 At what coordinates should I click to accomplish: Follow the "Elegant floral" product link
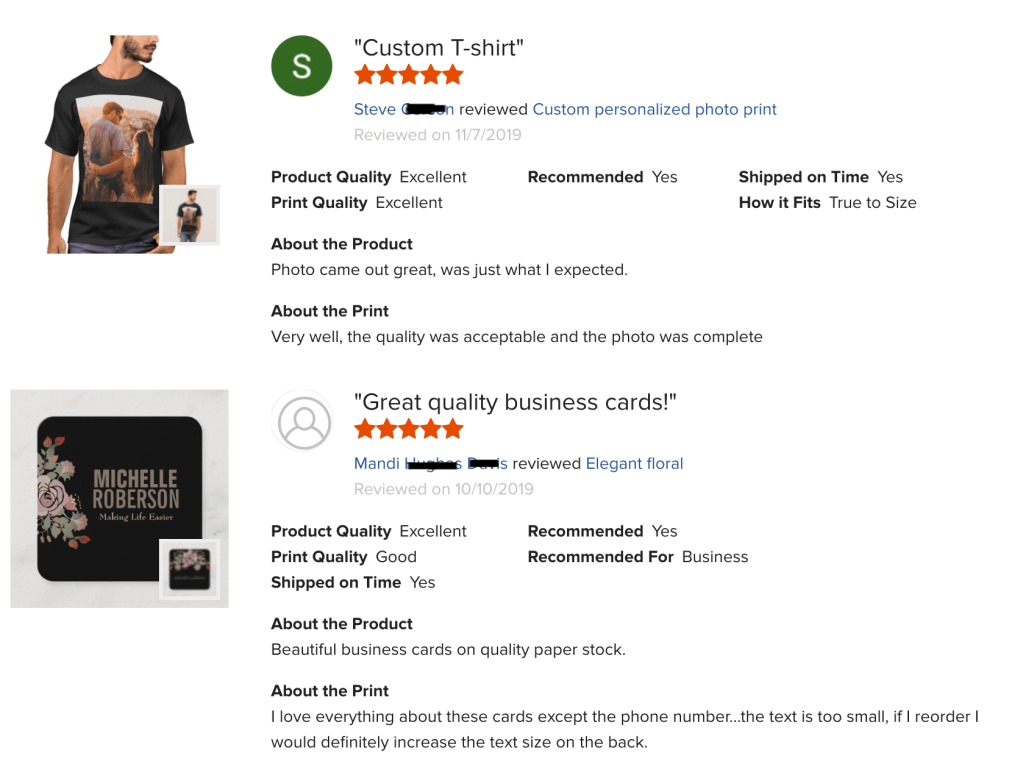pyautogui.click(x=634, y=463)
